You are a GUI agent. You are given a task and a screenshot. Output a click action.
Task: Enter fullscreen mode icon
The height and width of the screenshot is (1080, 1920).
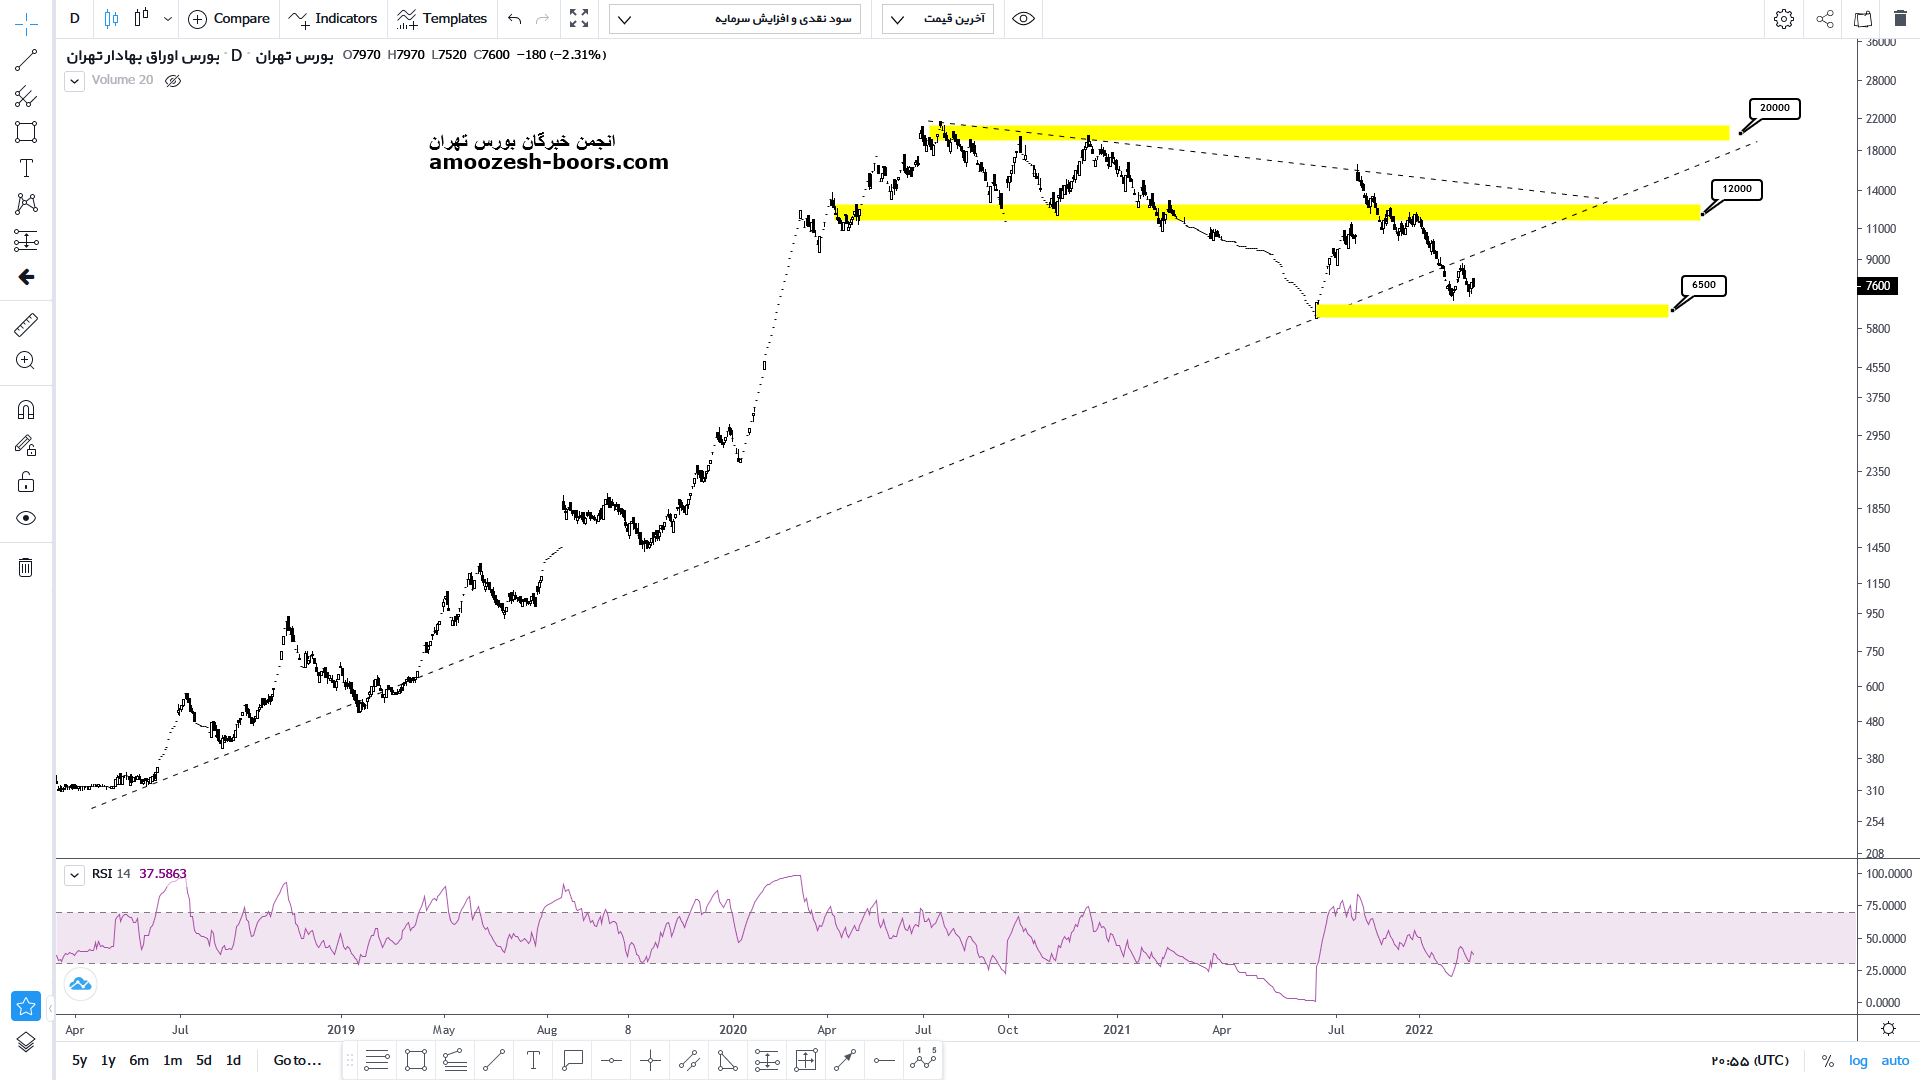point(579,19)
